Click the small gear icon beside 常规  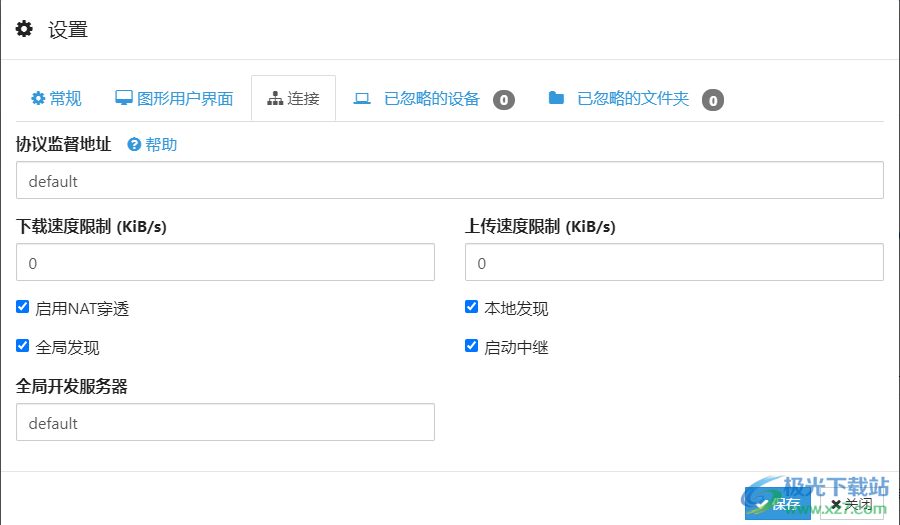coord(38,98)
